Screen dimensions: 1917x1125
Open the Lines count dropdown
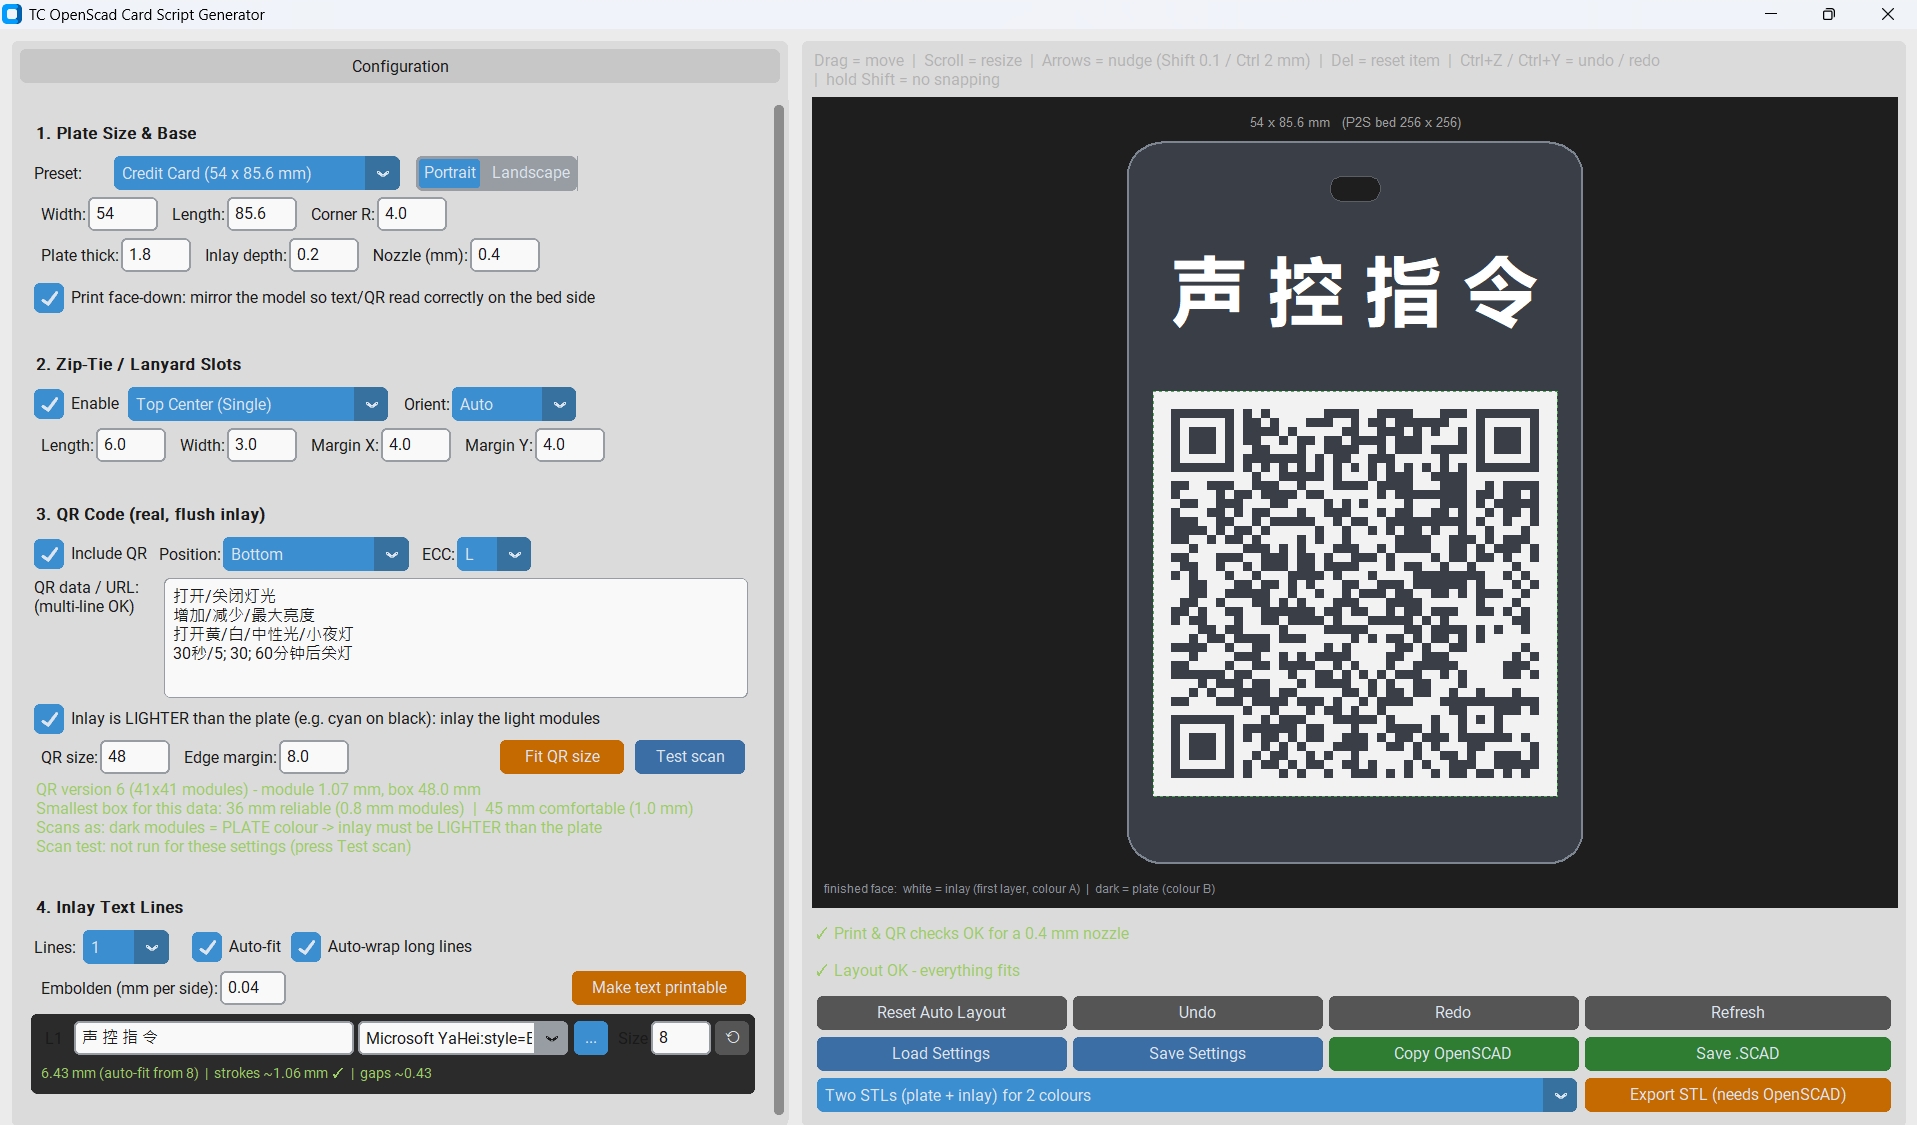[x=126, y=947]
